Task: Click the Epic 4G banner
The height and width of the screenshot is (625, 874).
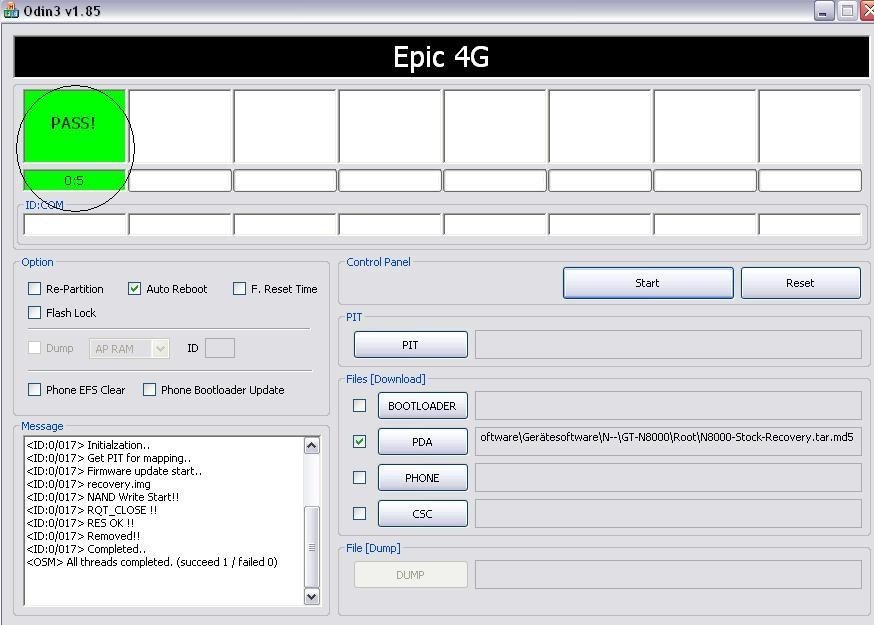Action: pos(441,57)
